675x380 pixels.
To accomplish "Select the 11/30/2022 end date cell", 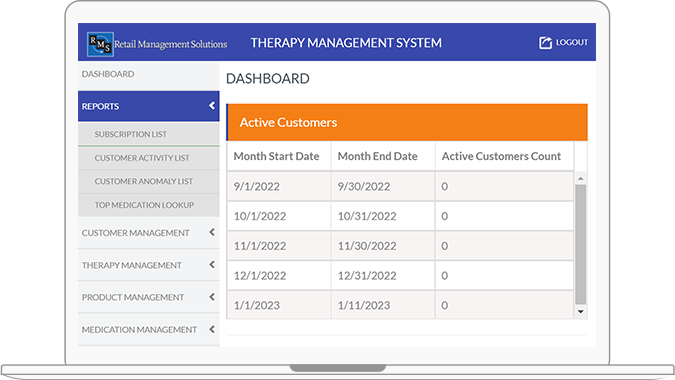I will click(383, 246).
